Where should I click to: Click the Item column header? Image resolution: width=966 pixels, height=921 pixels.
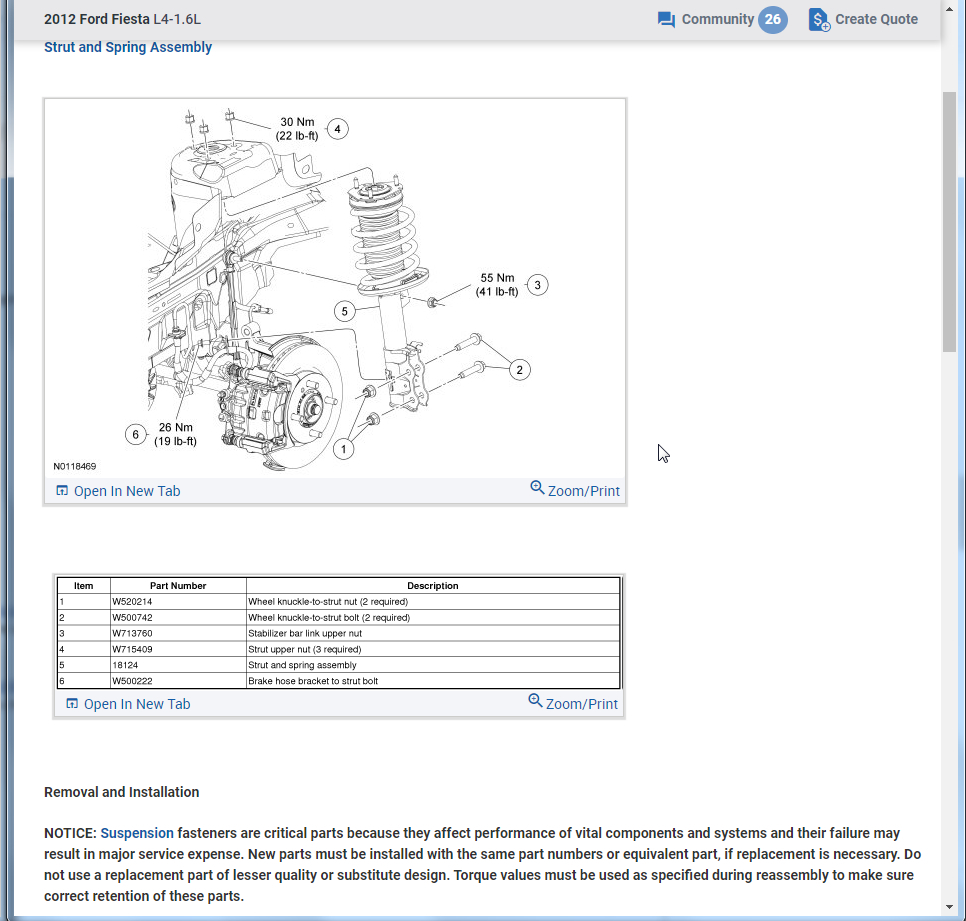[x=84, y=586]
